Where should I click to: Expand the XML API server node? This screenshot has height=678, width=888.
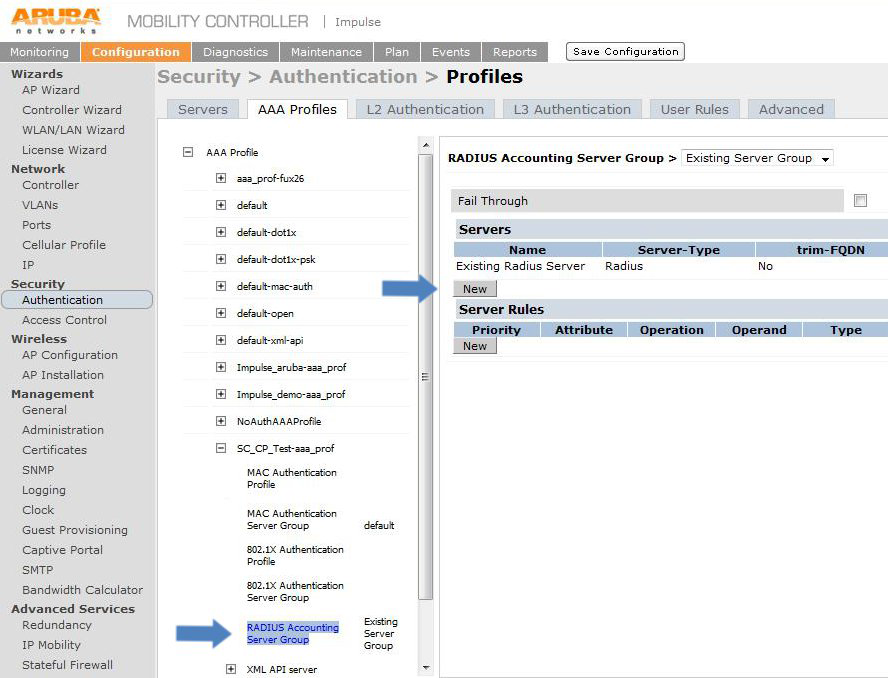click(x=230, y=669)
